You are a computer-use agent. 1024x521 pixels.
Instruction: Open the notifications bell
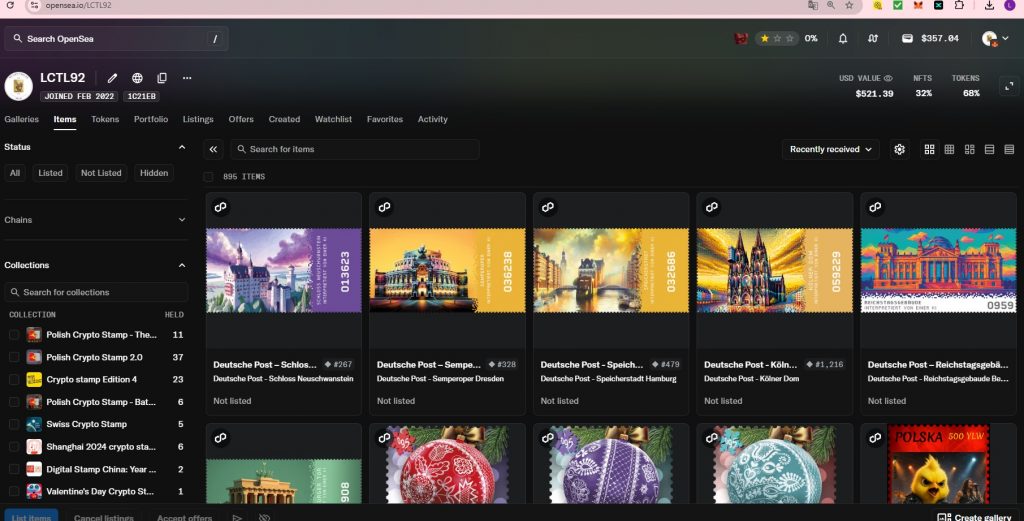pos(843,39)
